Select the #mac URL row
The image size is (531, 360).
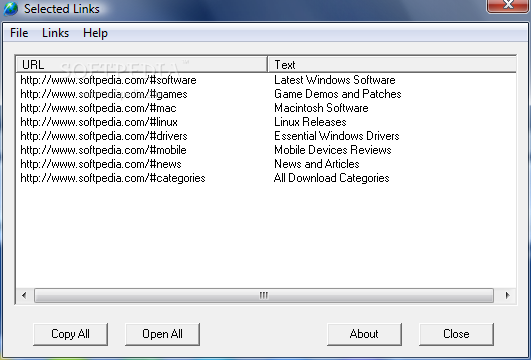(x=98, y=108)
